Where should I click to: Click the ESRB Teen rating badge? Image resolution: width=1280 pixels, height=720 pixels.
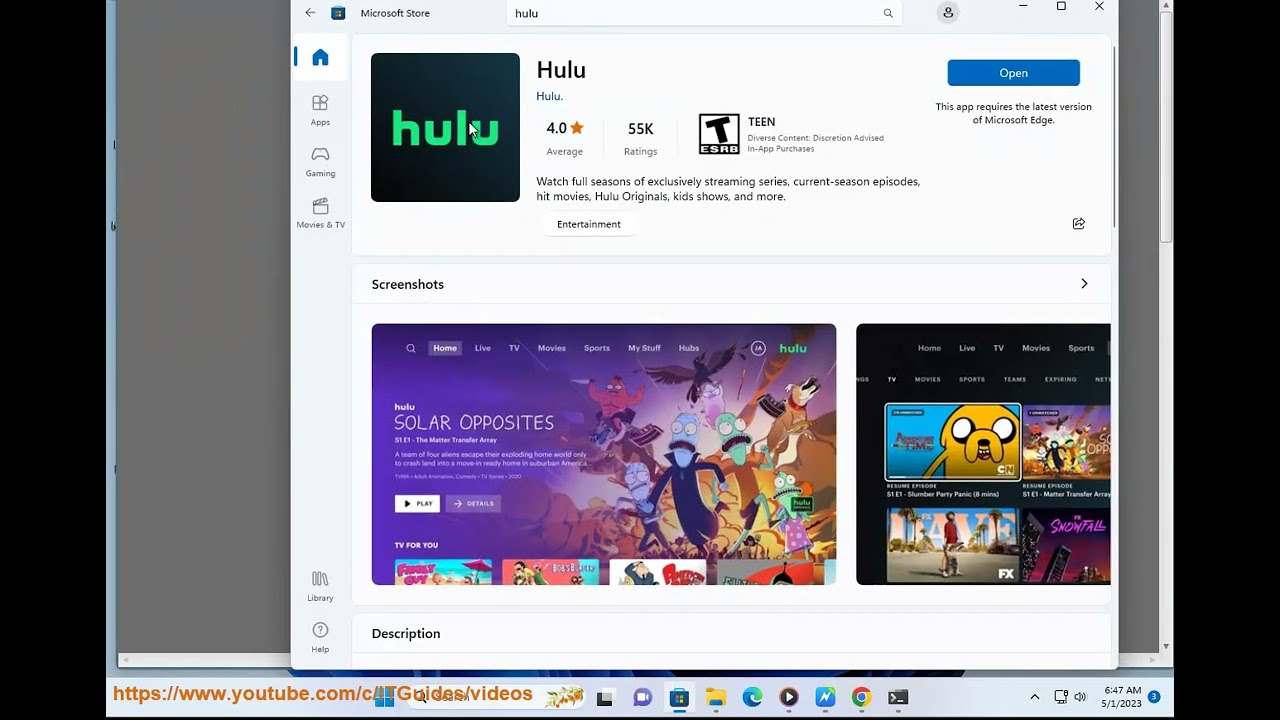click(719, 134)
